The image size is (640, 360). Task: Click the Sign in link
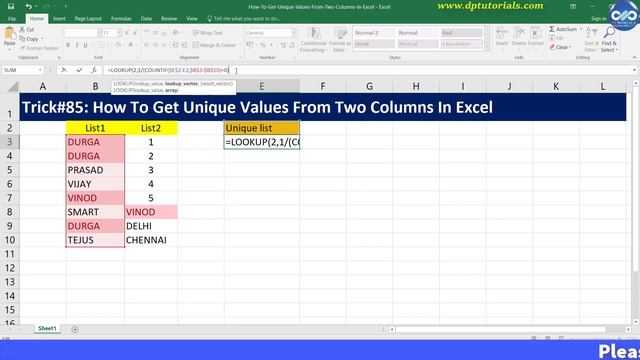(598, 18)
